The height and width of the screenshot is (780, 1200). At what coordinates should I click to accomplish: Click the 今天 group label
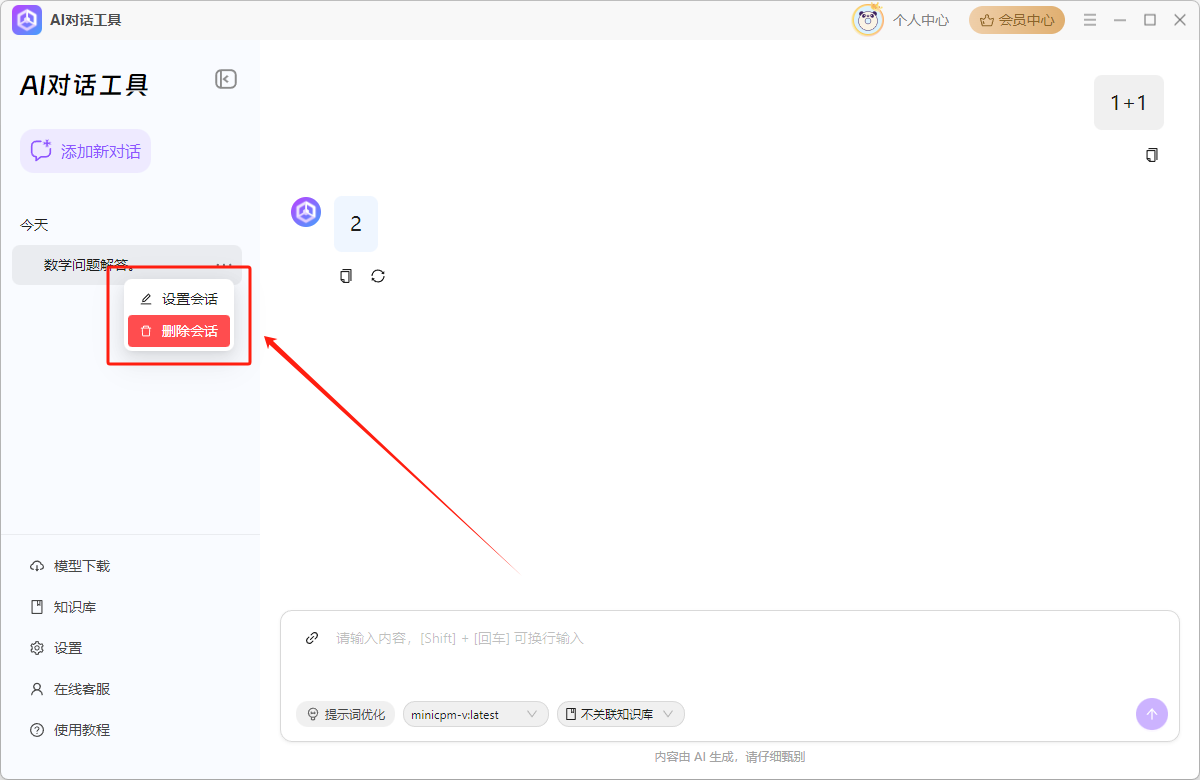34,225
